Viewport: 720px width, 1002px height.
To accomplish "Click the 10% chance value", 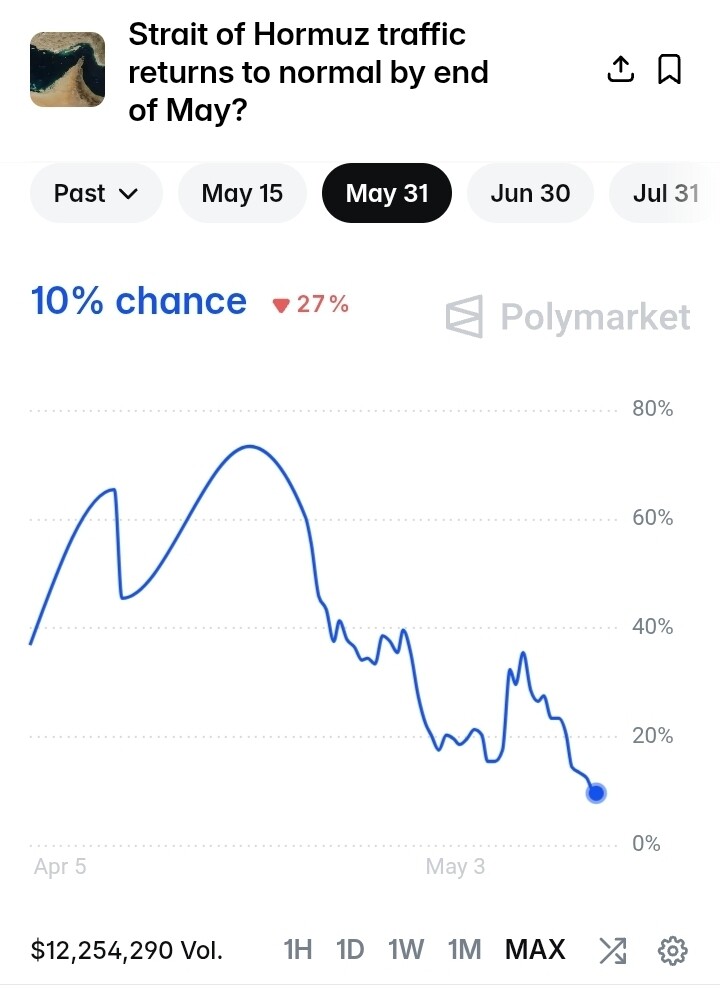I will point(139,301).
